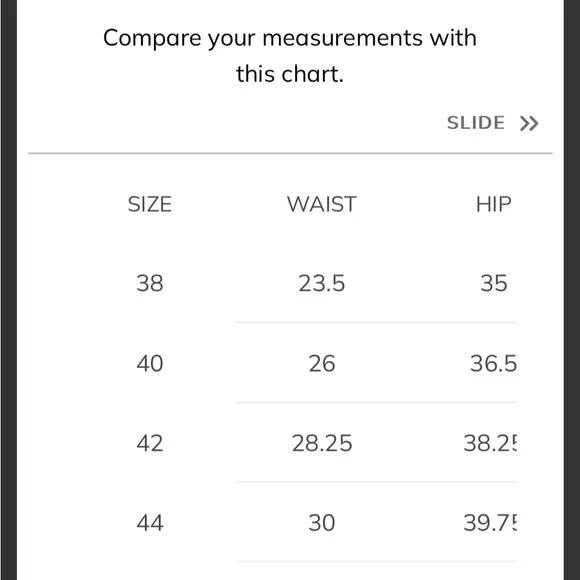Select waist value 30
Screen dimensions: 580x580
[x=322, y=523]
